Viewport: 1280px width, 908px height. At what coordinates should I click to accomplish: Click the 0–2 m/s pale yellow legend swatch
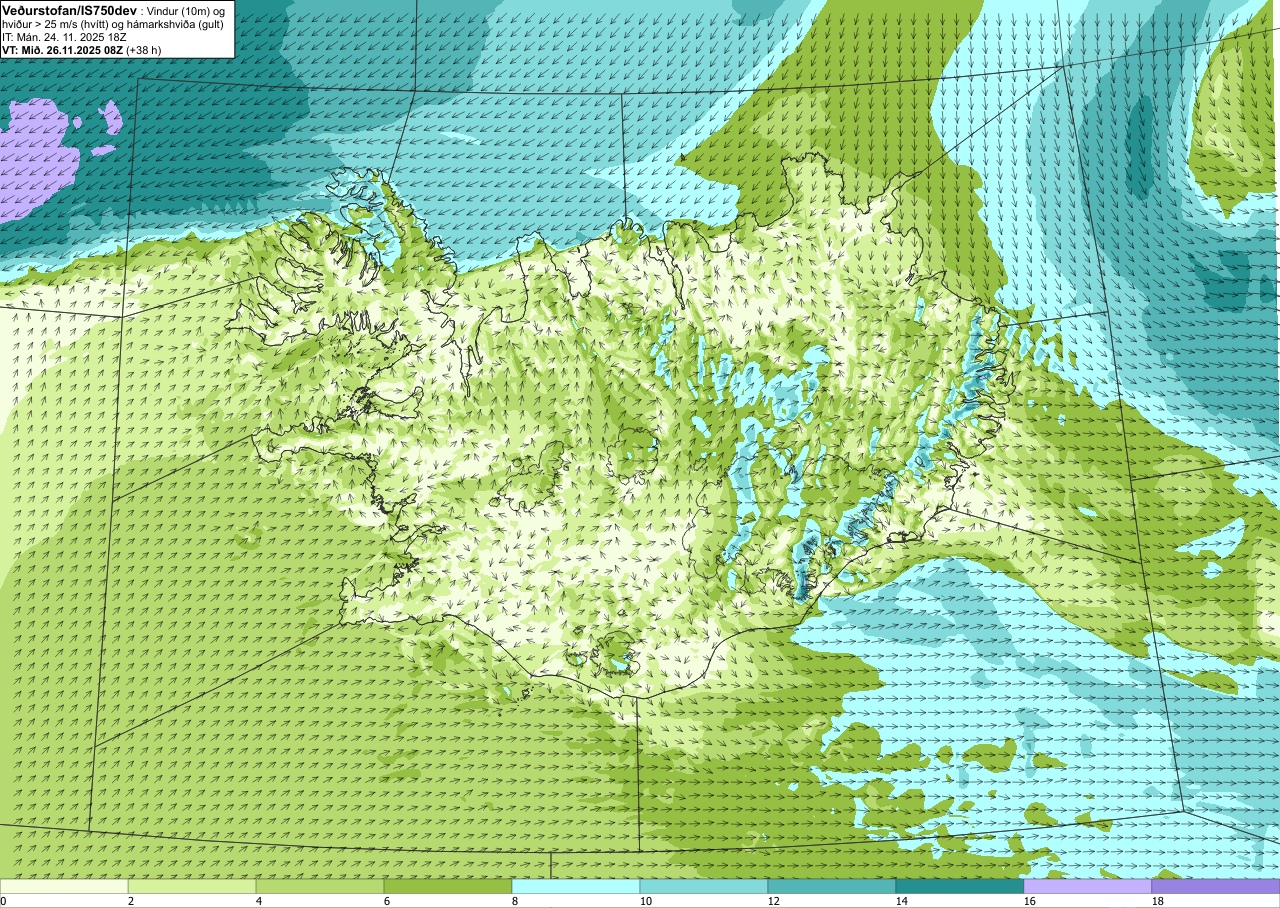click(64, 886)
